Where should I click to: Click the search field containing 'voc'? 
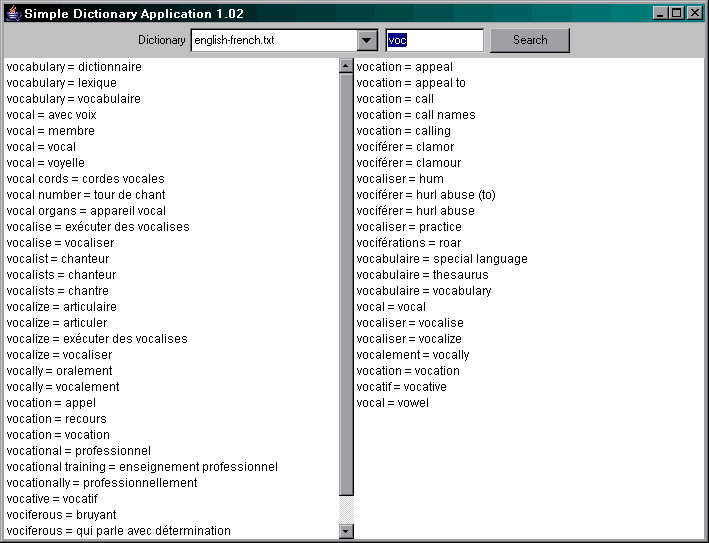point(435,40)
